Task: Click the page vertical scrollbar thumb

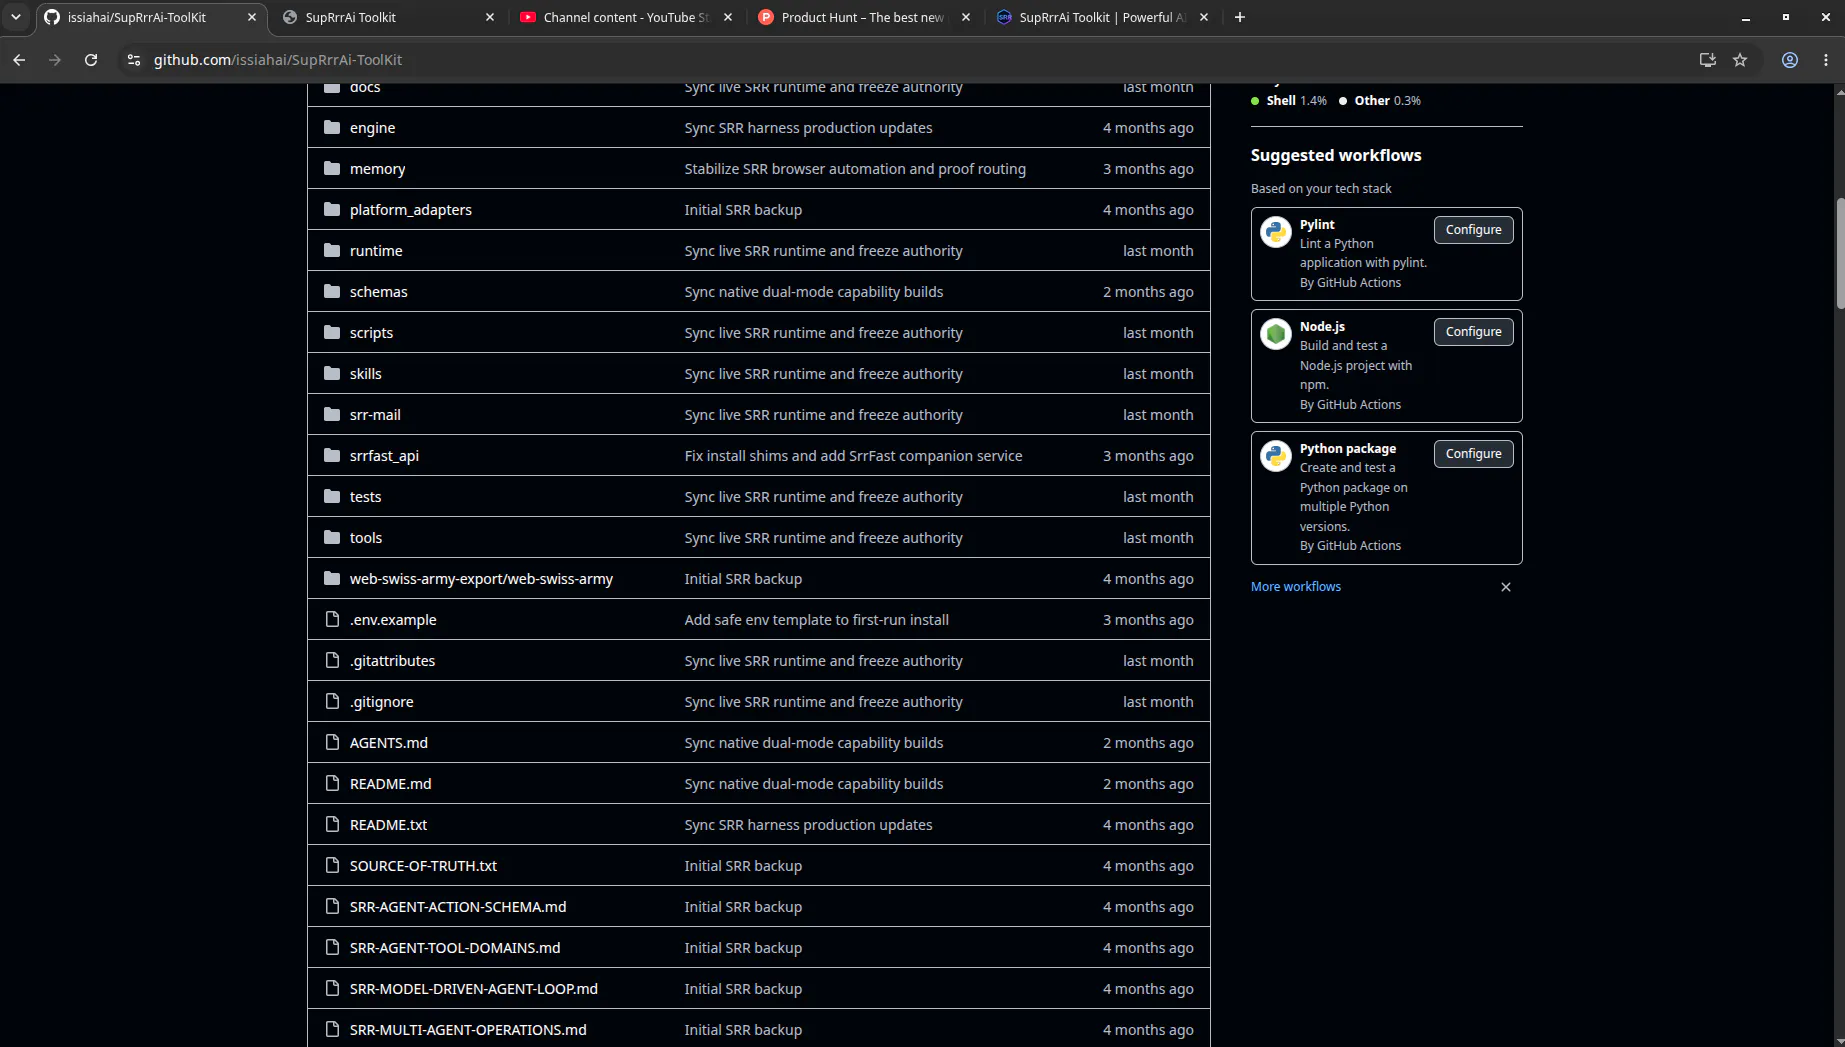Action: pyautogui.click(x=1839, y=254)
